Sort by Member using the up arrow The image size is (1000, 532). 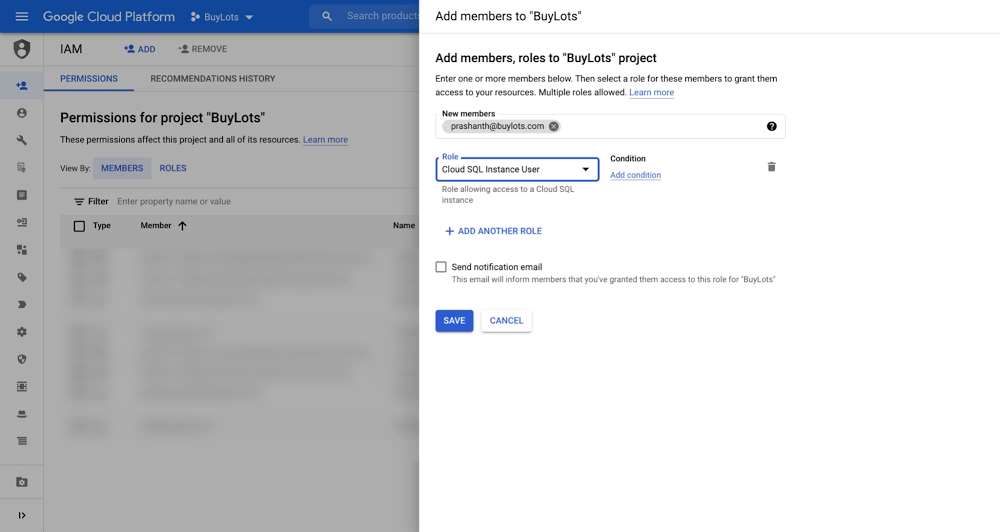click(x=182, y=226)
